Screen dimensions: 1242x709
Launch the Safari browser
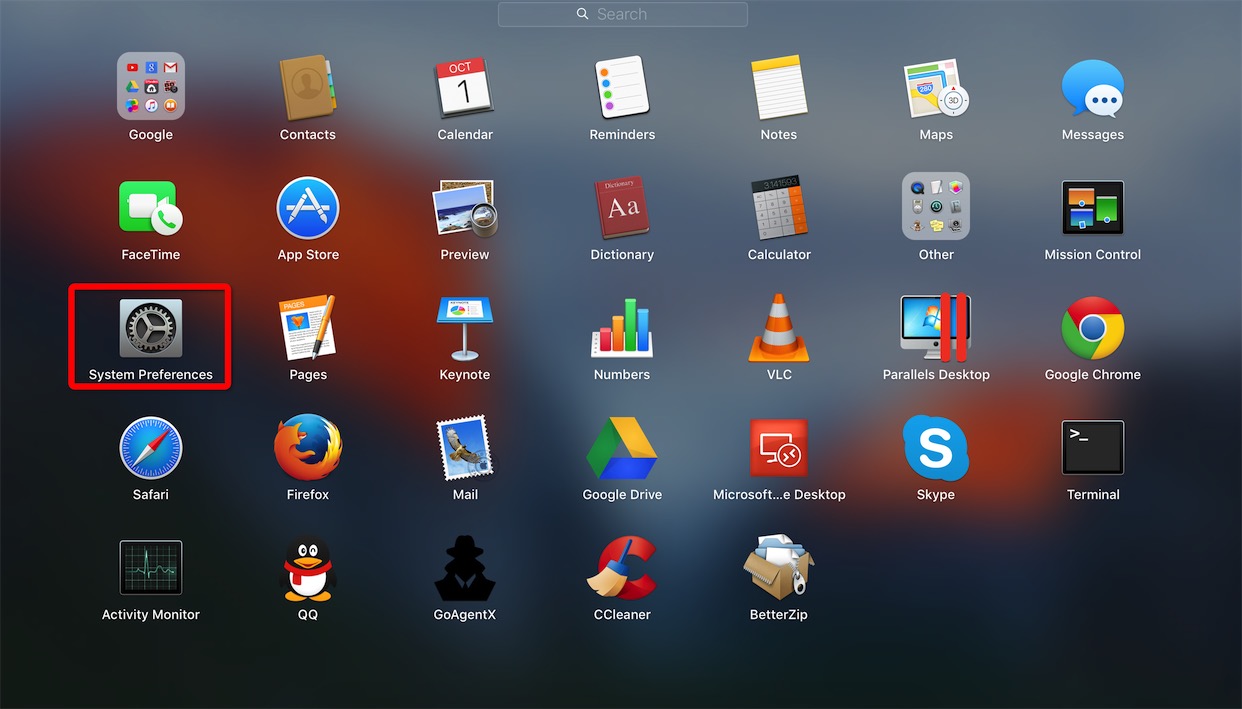pos(151,447)
